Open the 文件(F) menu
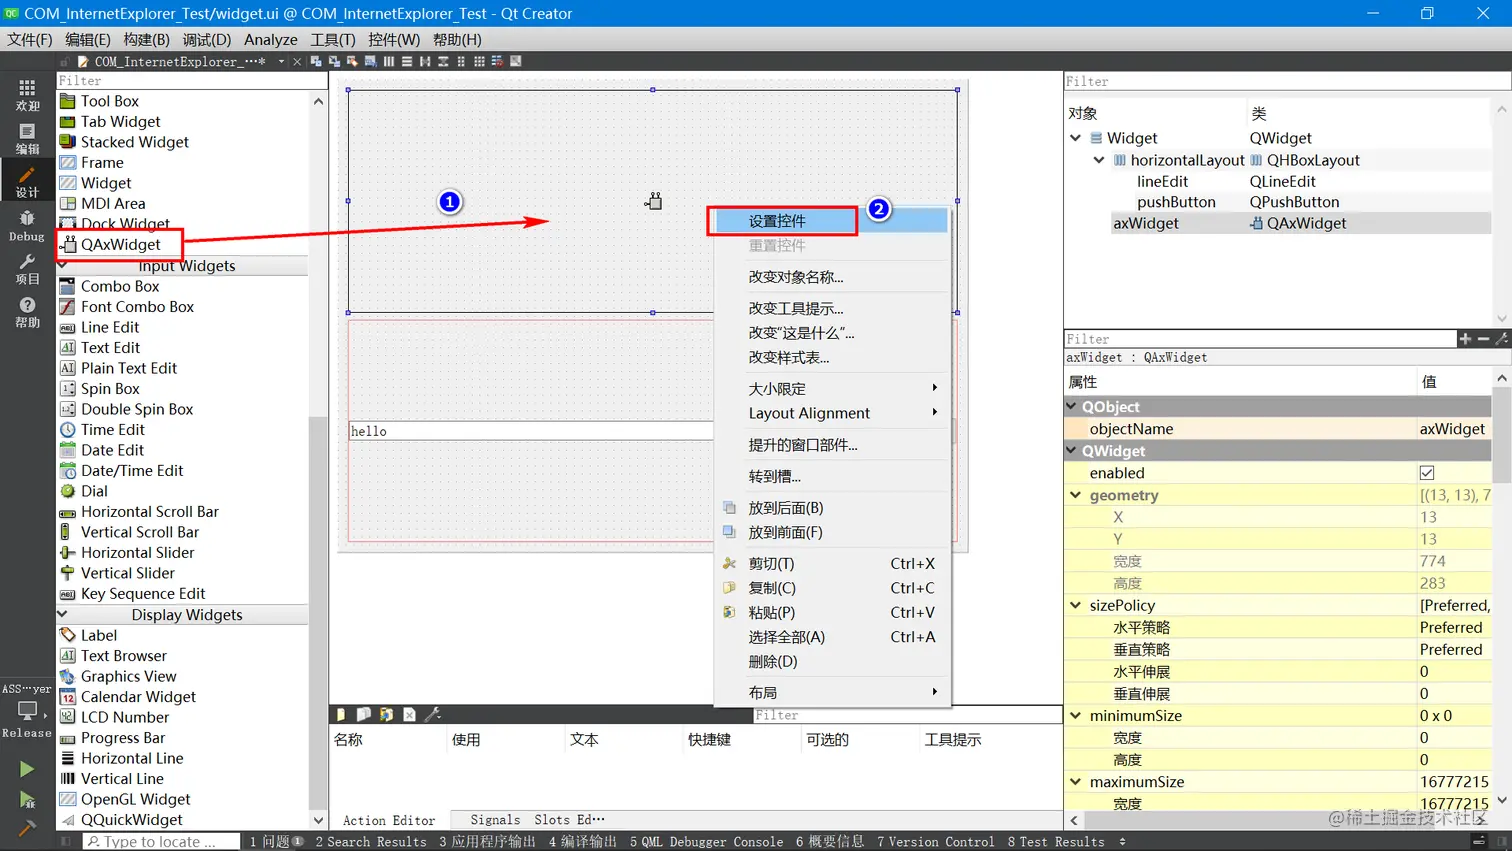1512x851 pixels. pos(30,39)
